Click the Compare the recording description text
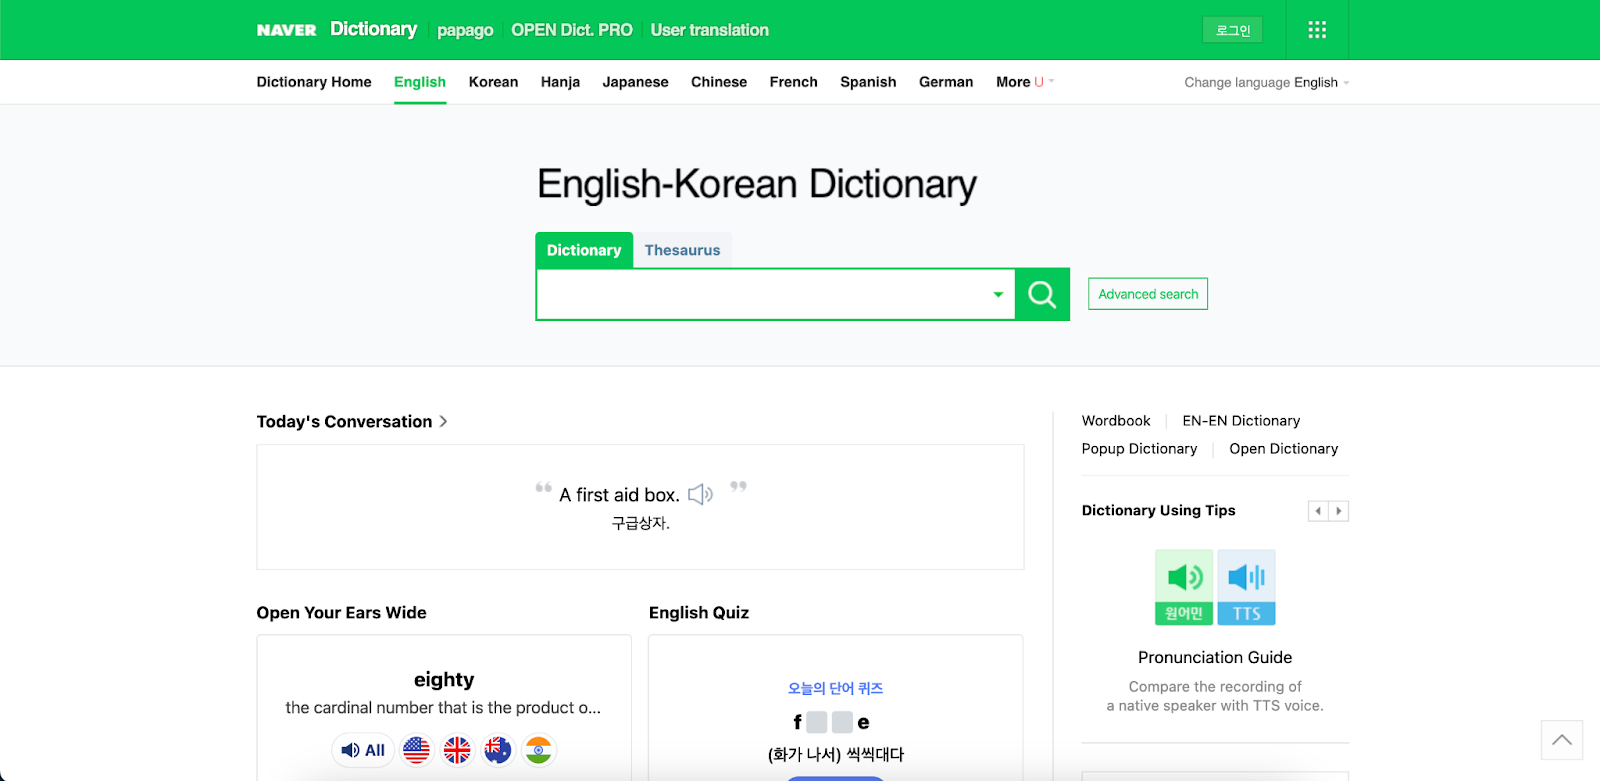 1215,696
